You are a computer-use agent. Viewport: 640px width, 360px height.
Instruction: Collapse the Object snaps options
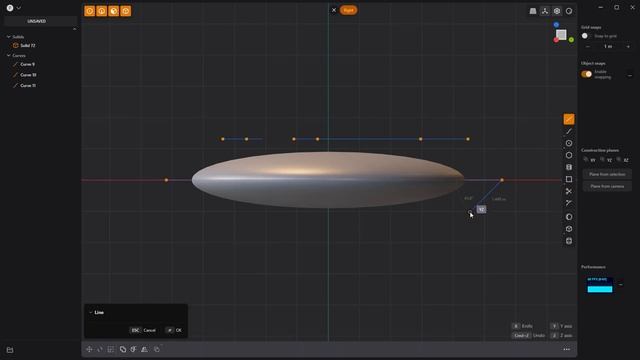coord(630,76)
